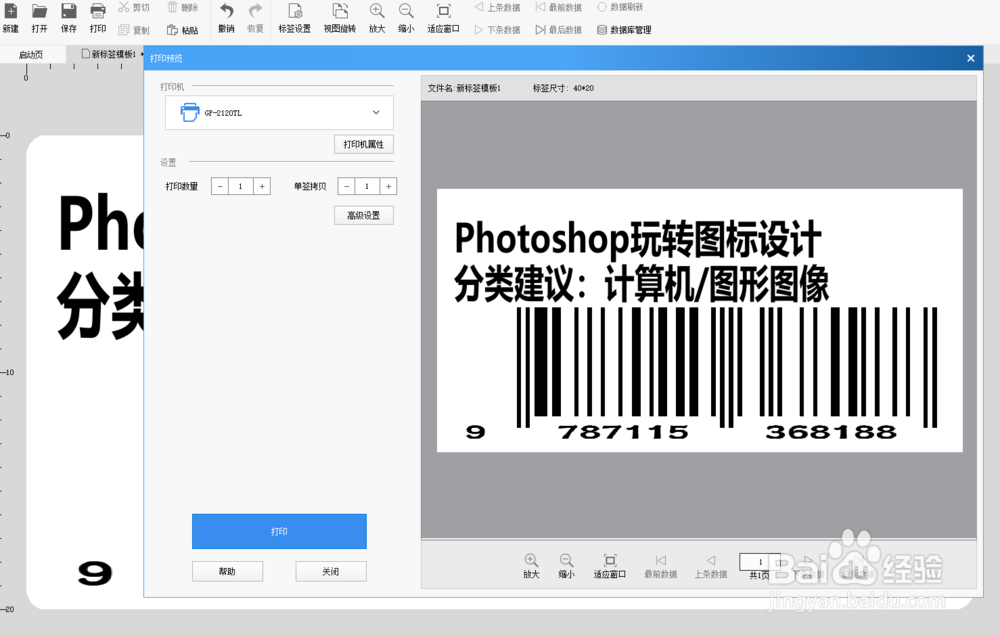Zoom in on print preview (放大)
1000x635 pixels.
[x=531, y=566]
